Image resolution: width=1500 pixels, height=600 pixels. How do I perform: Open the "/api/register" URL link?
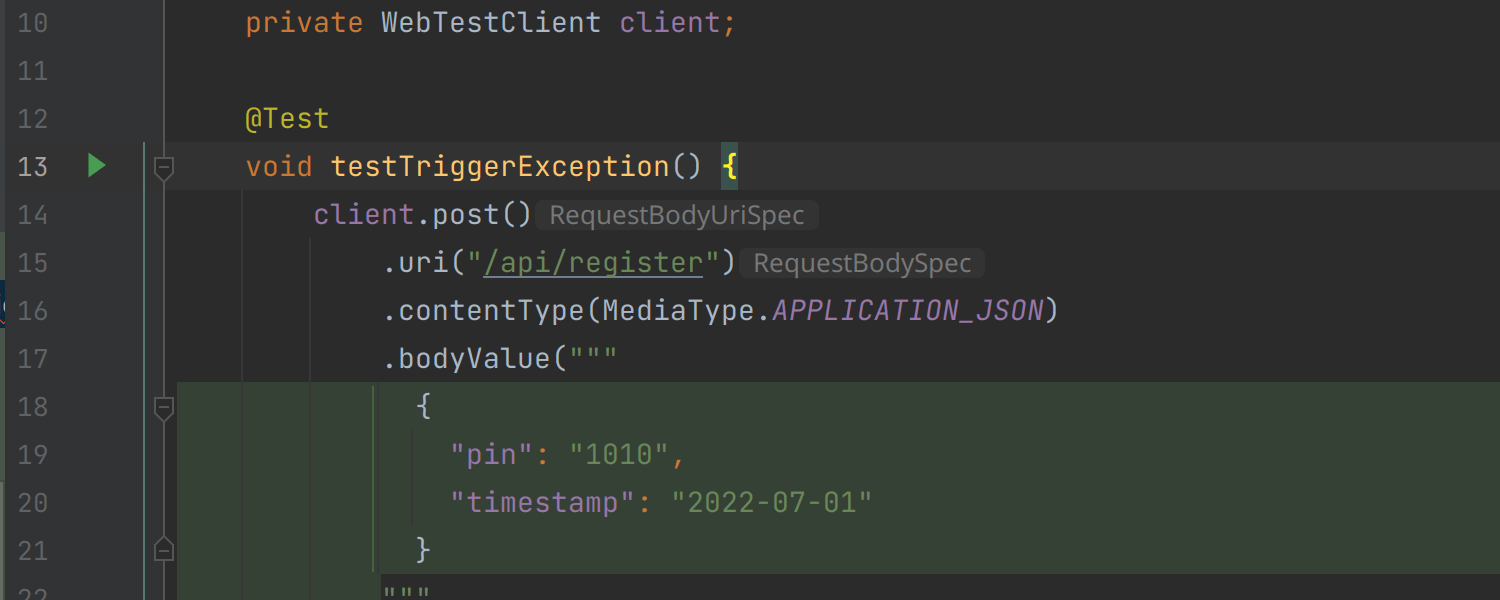pyautogui.click(x=593, y=263)
